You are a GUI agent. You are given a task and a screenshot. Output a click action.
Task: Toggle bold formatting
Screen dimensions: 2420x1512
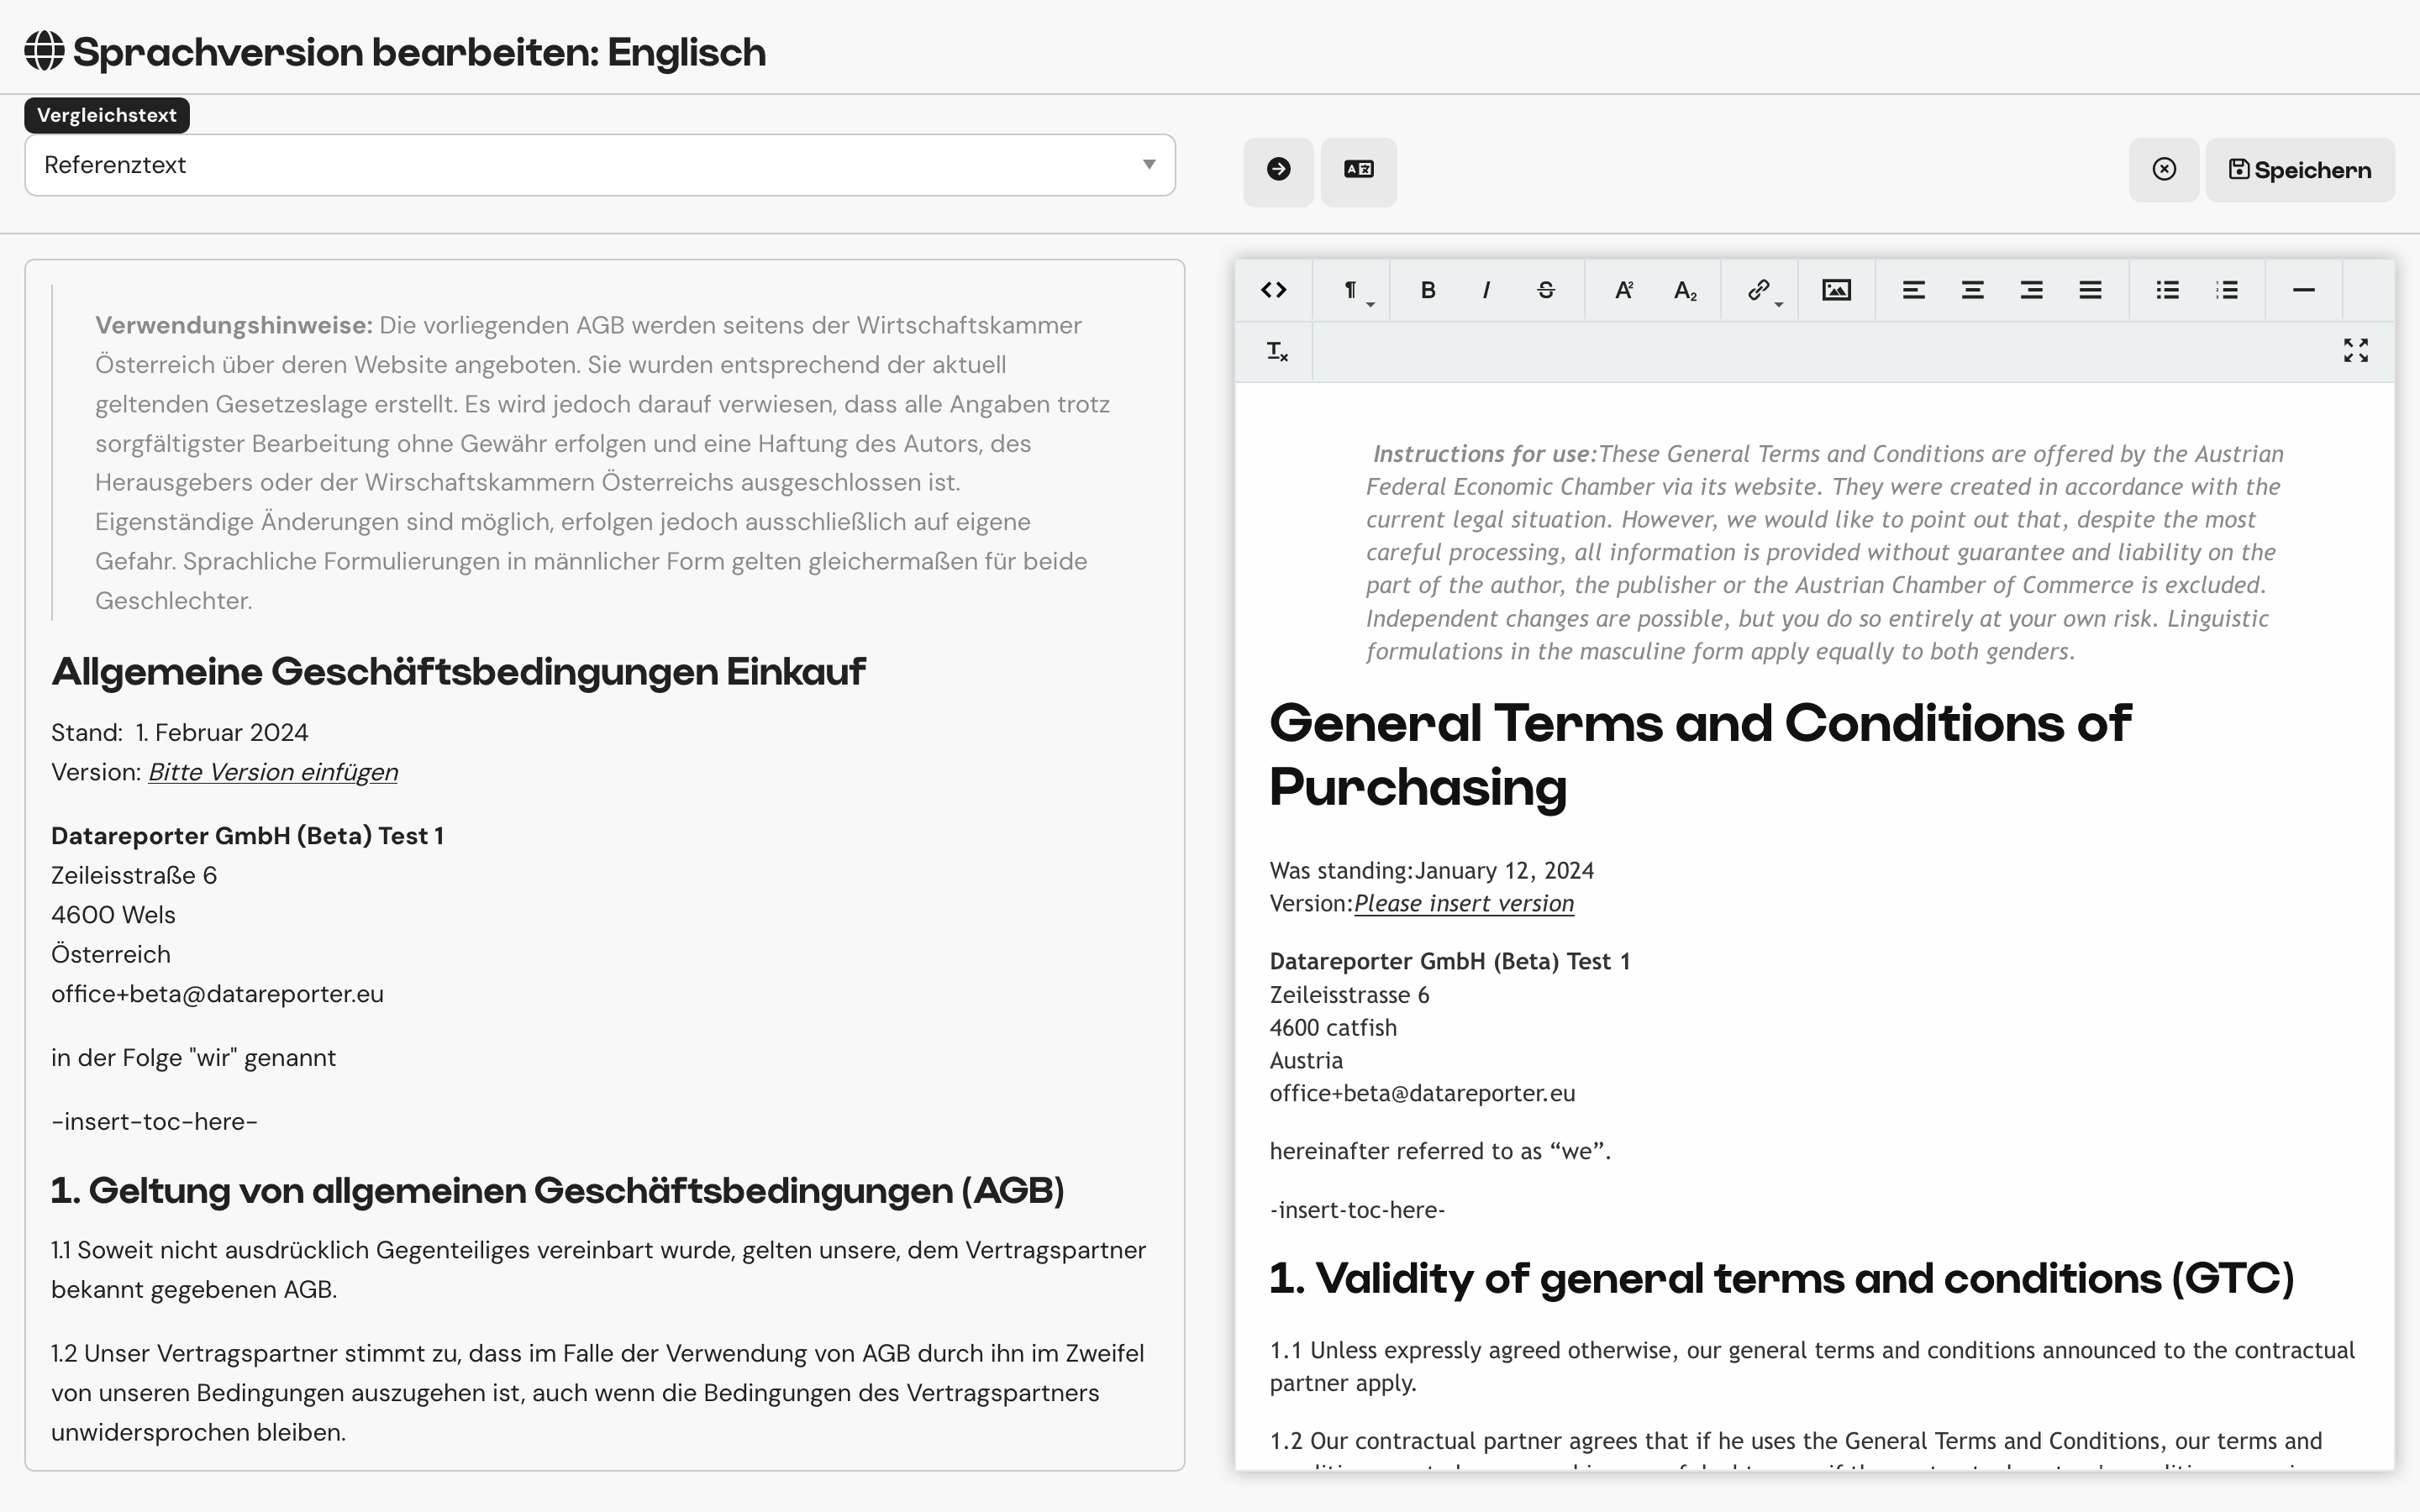pos(1428,290)
